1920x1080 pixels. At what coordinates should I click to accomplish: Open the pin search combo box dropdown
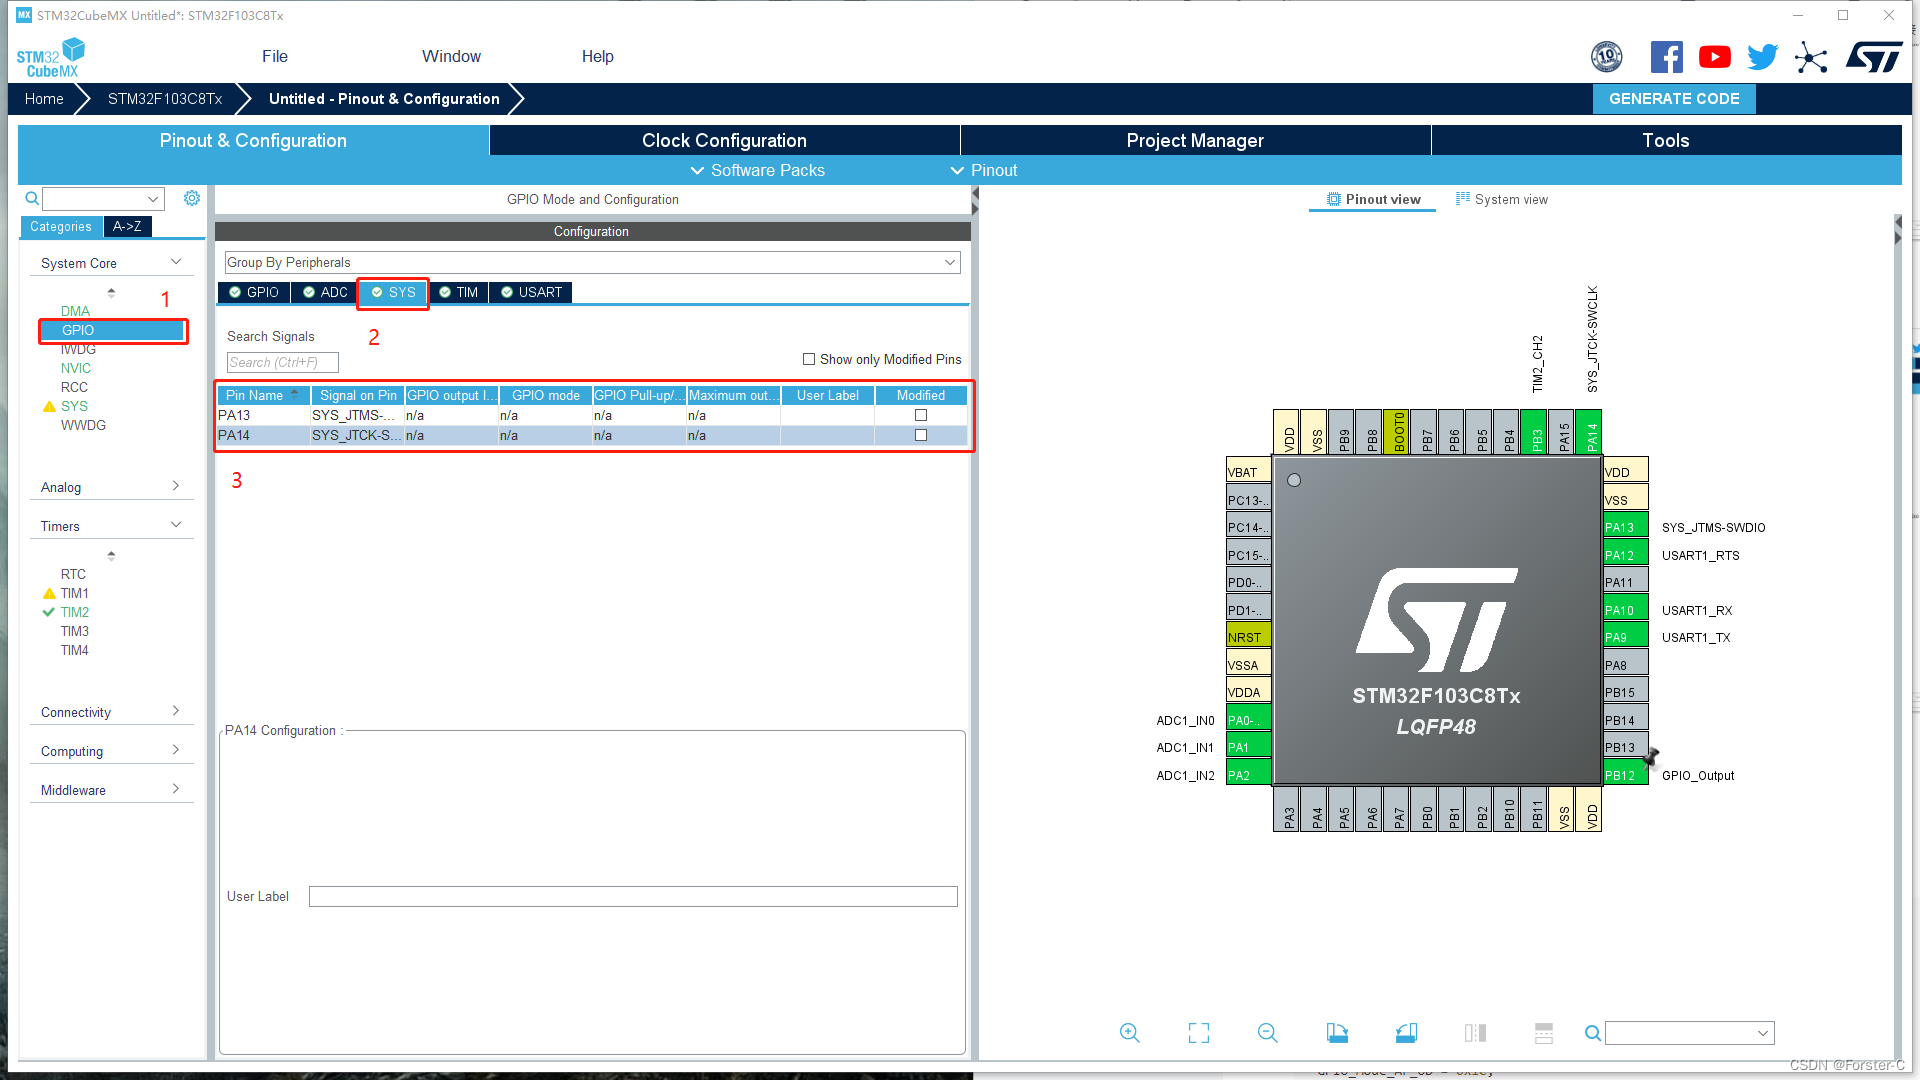(x=1763, y=1033)
